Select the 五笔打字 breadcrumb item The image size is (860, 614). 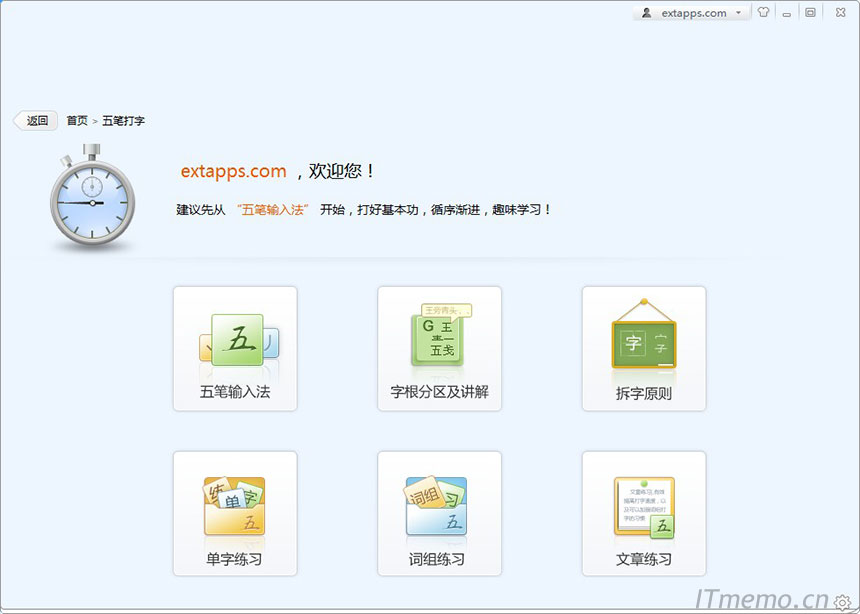pyautogui.click(x=122, y=120)
